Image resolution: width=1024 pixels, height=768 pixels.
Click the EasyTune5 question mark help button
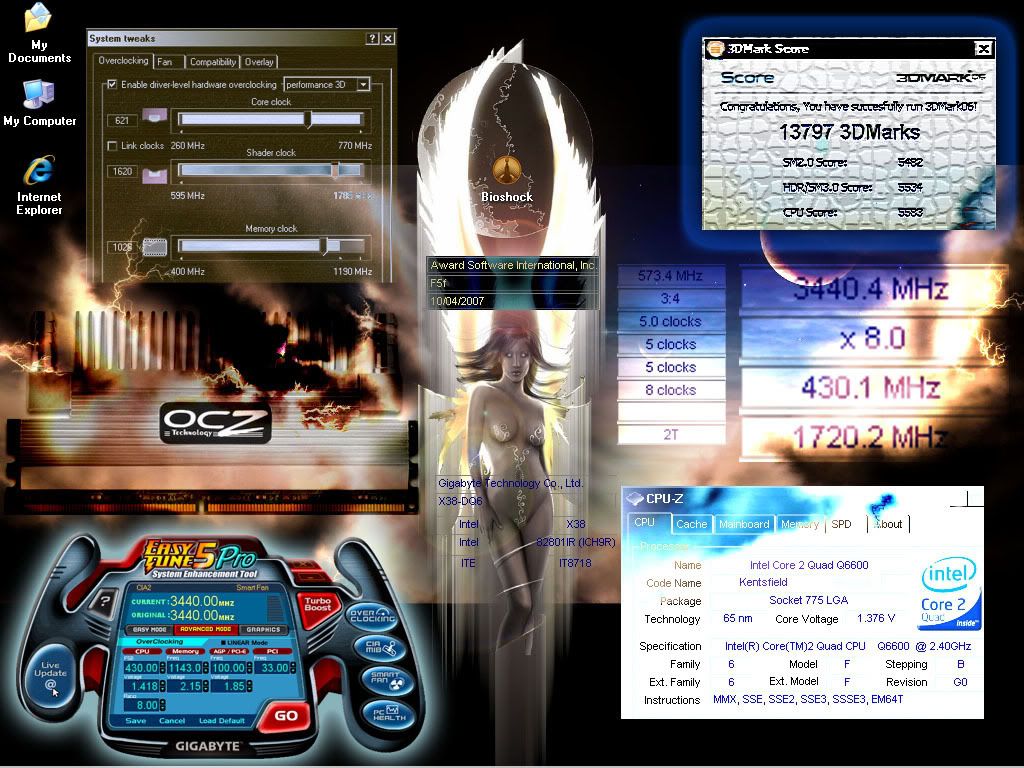[x=104, y=601]
